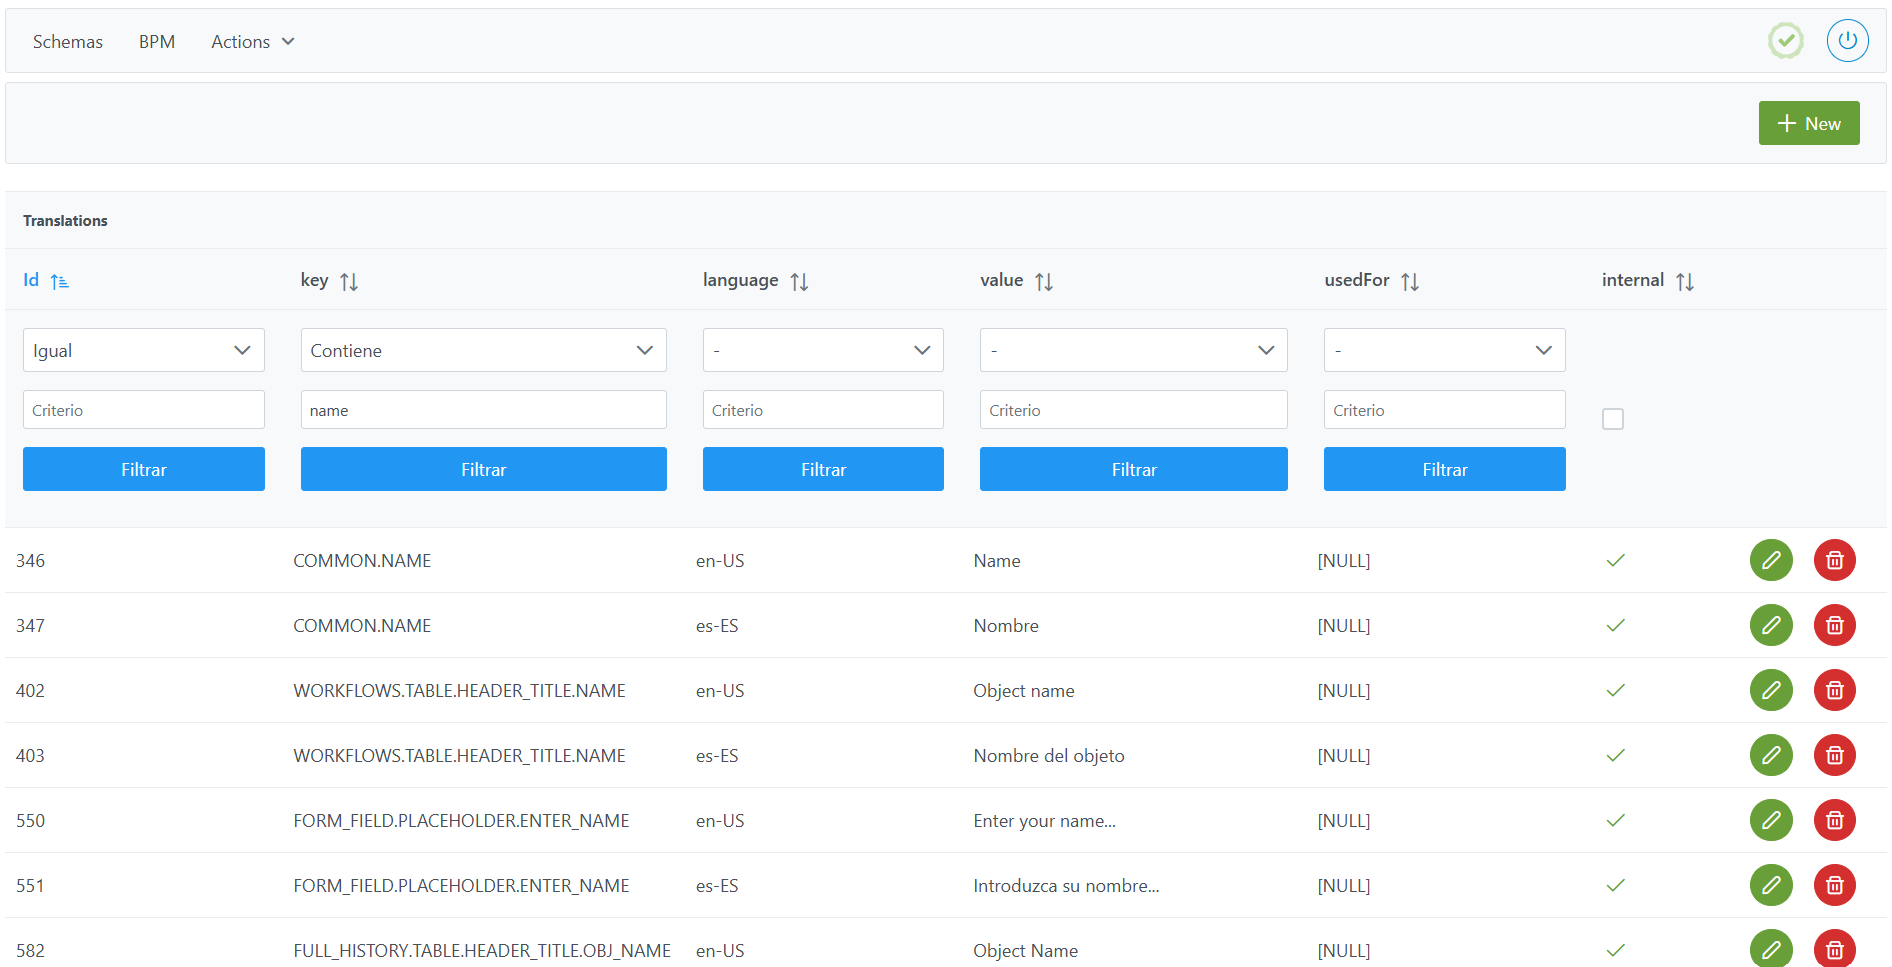1892x967 pixels.
Task: Open the Schemas menu item
Action: click(x=68, y=42)
